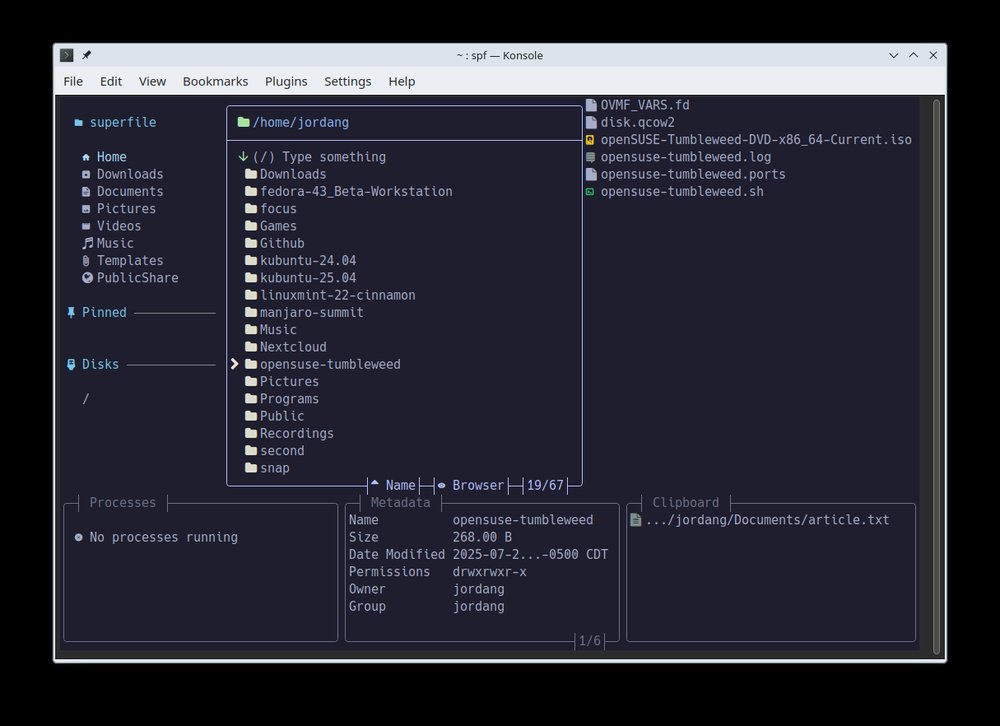
Task: Click the disc icon for openSUSE ISO file
Action: coord(589,140)
